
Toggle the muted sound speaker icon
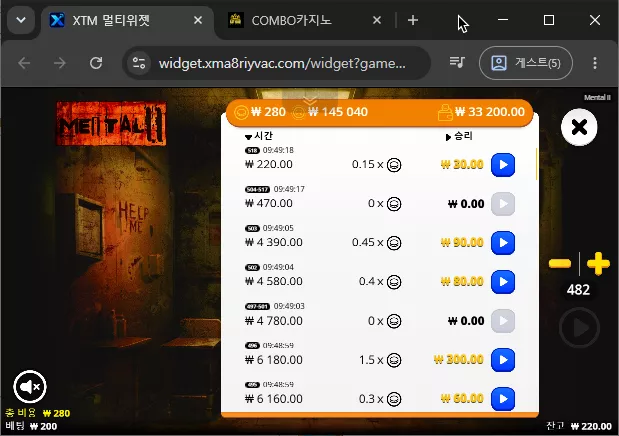[x=30, y=387]
